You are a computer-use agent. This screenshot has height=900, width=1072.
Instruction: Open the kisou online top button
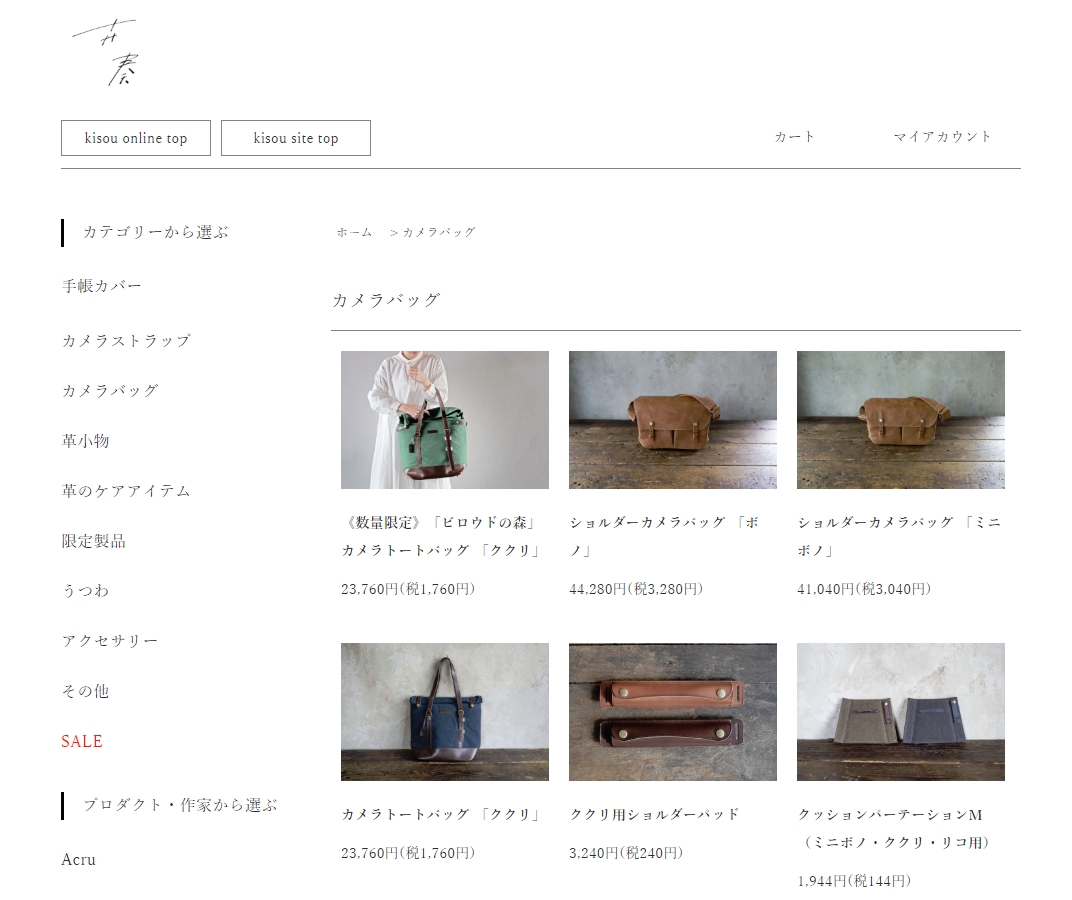136,138
